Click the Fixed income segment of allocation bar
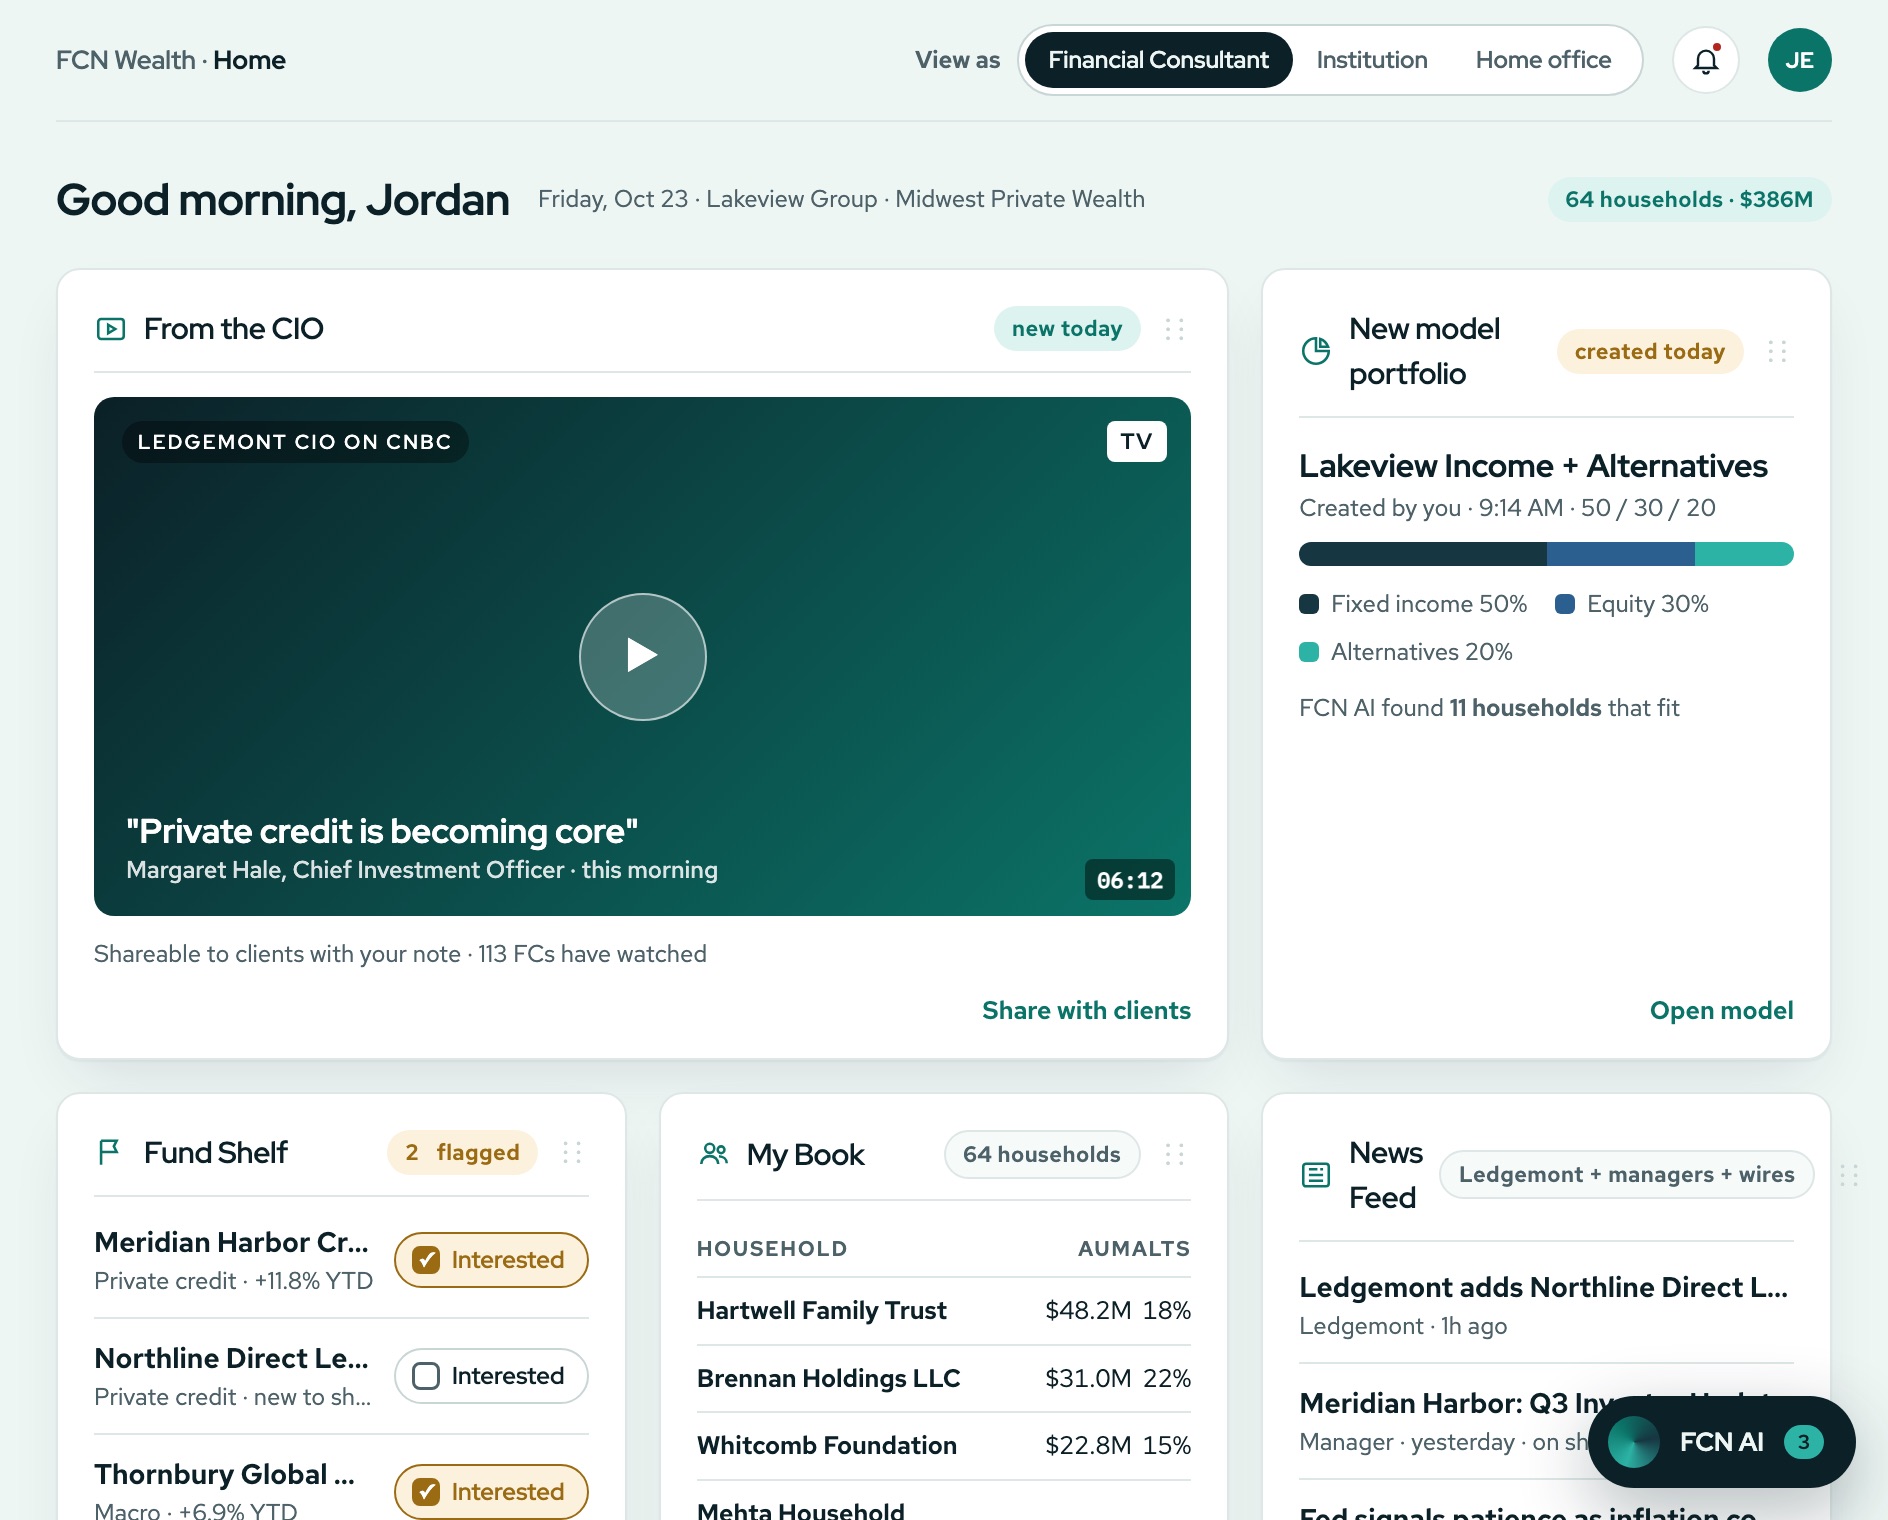Image resolution: width=1888 pixels, height=1520 pixels. coord(1422,554)
